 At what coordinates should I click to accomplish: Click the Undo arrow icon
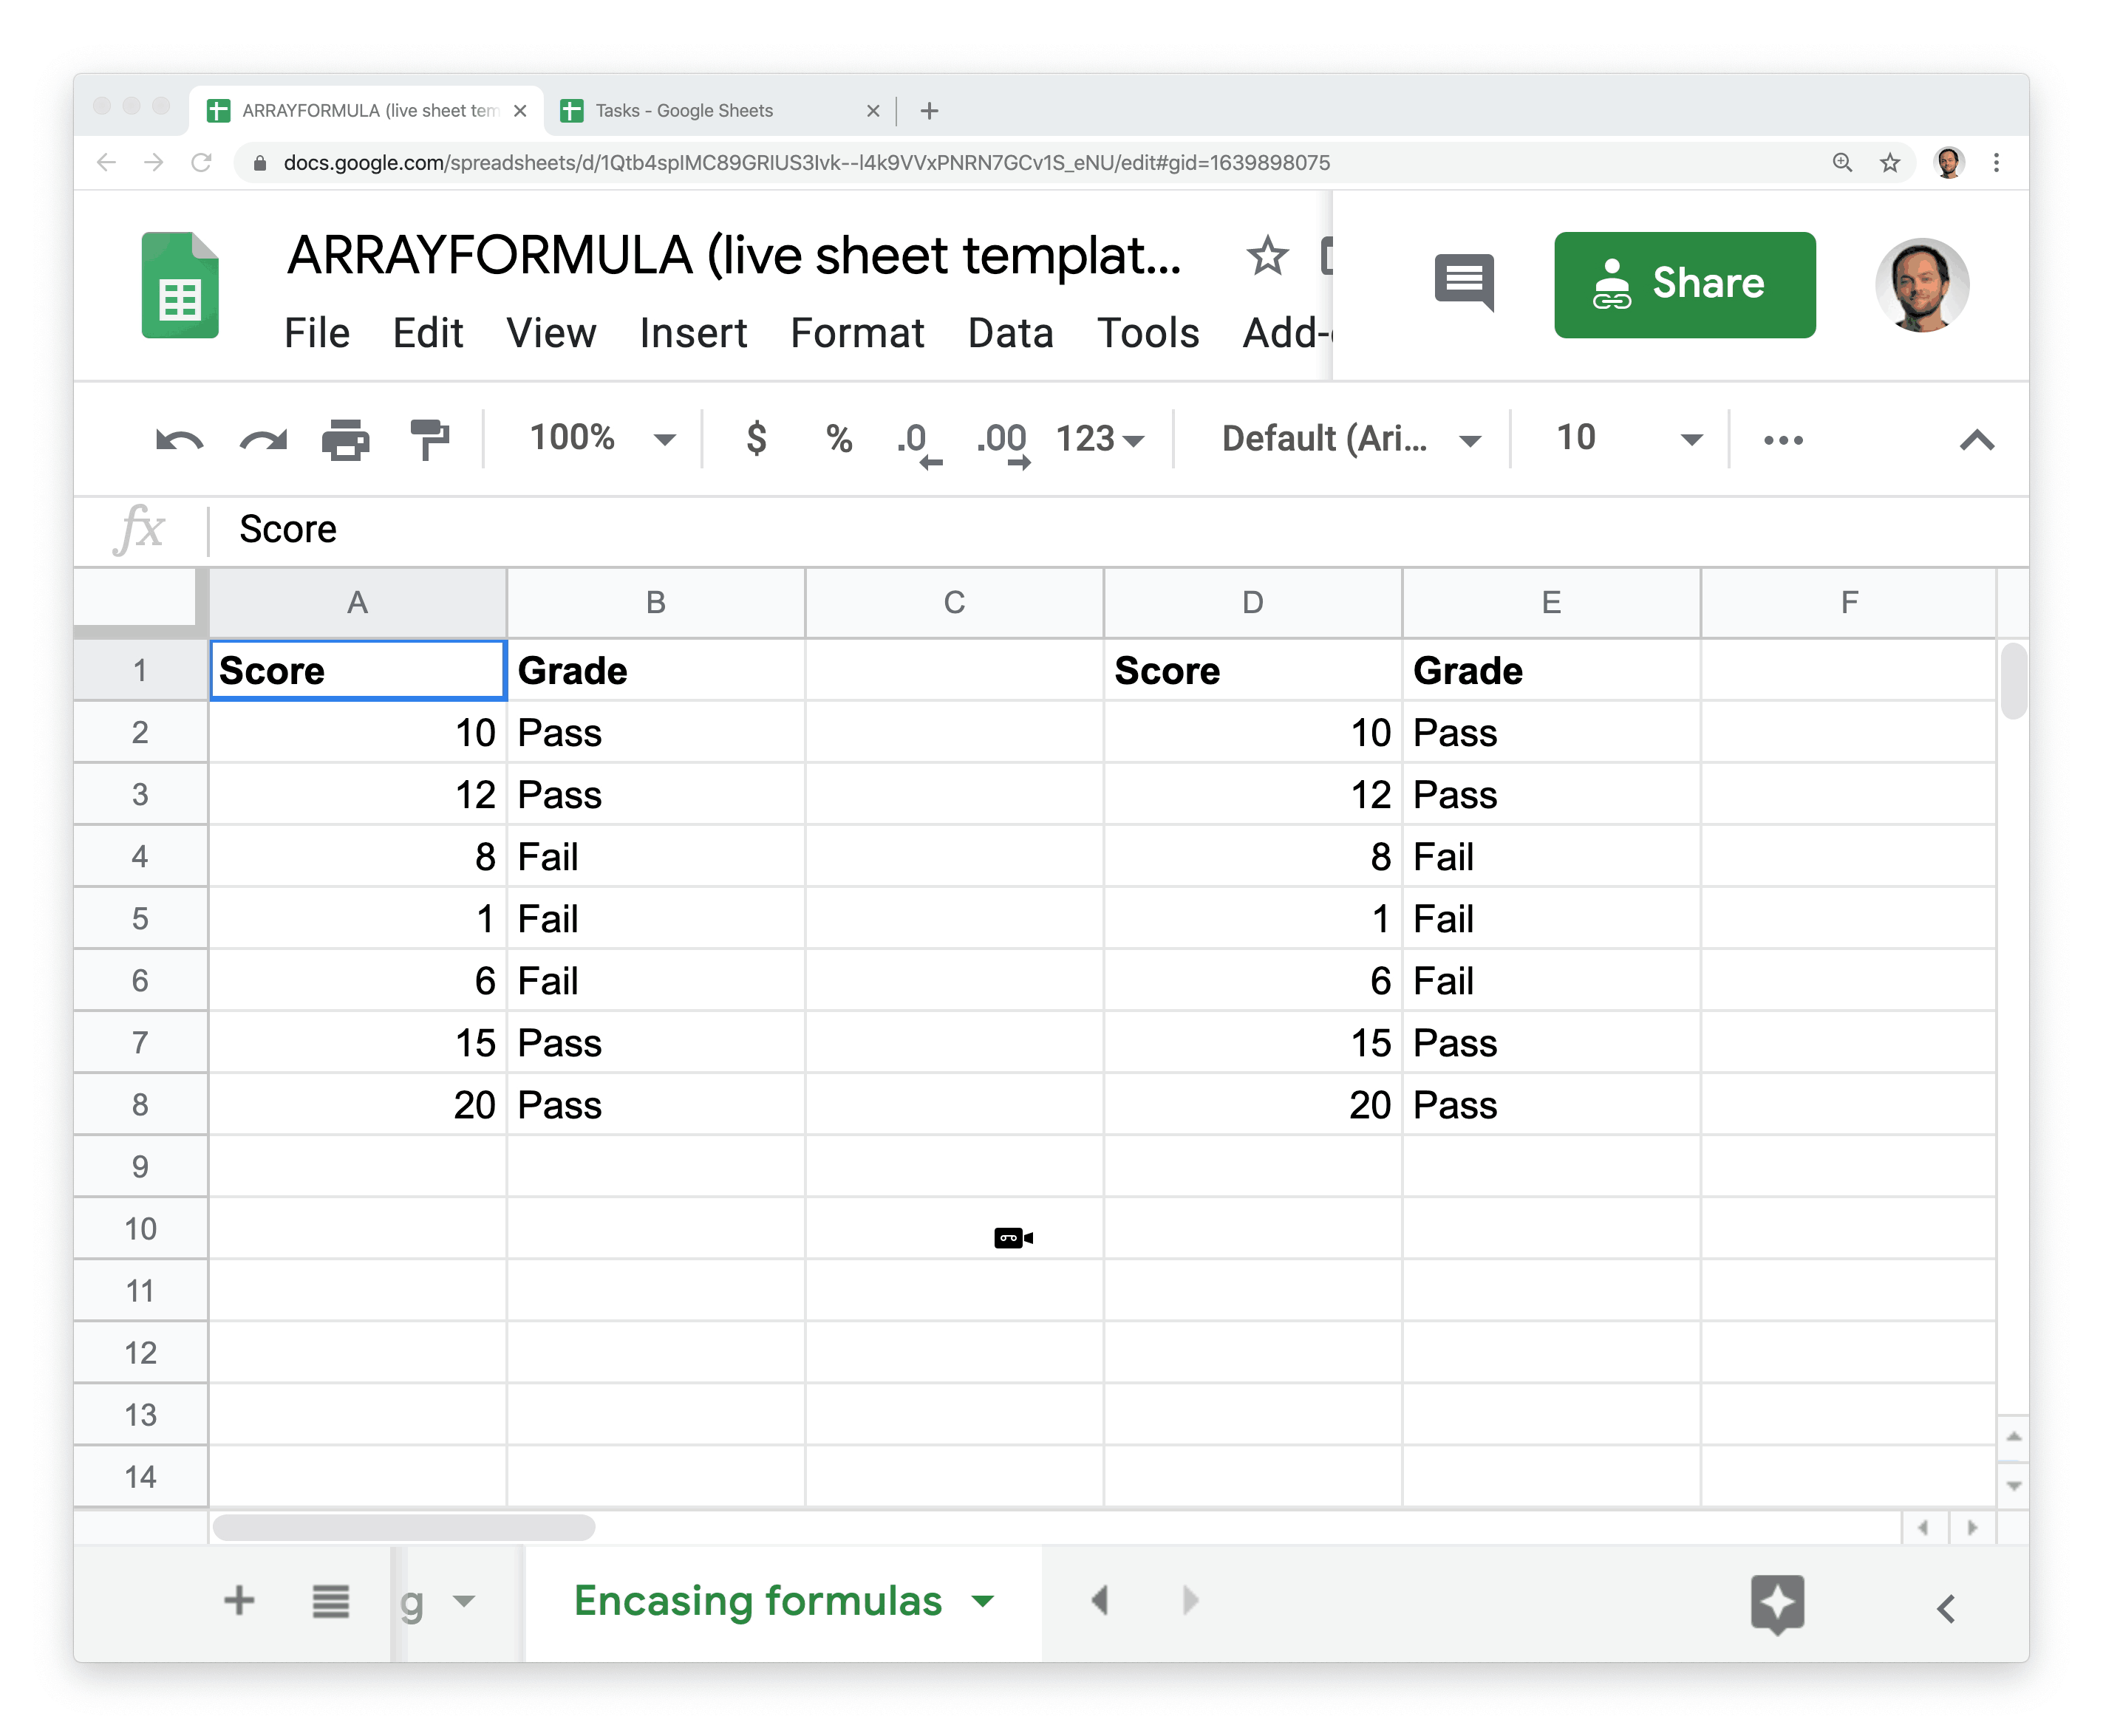click(x=179, y=439)
